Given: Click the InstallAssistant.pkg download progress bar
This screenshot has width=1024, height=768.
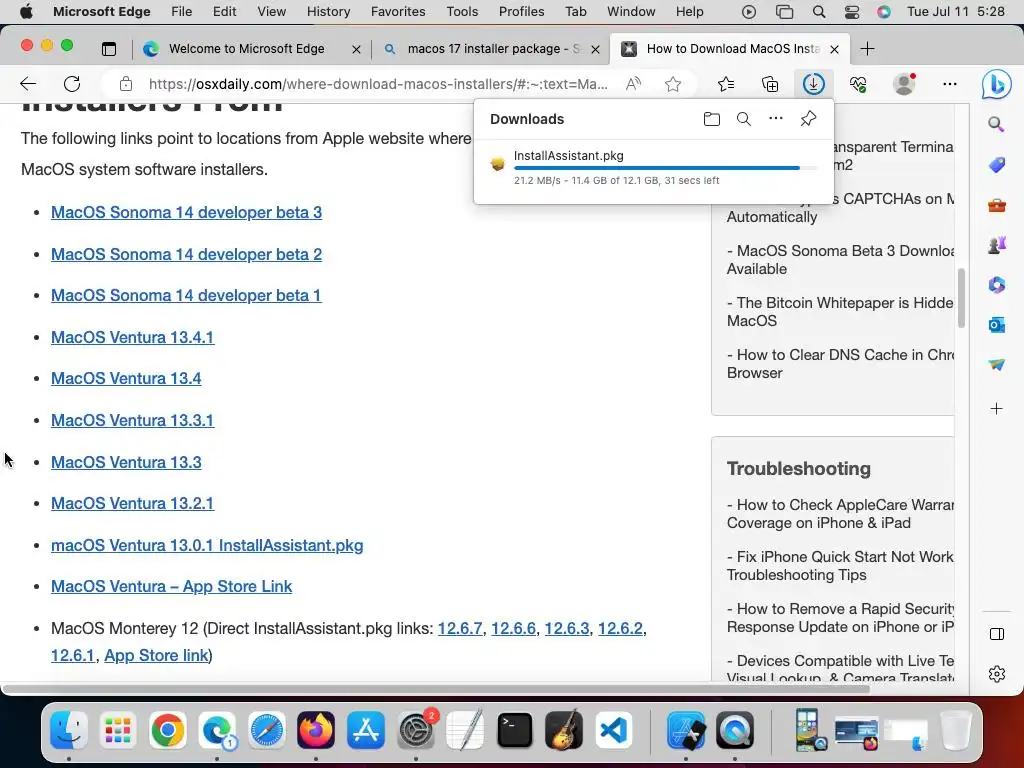Looking at the screenshot, I should coord(665,168).
